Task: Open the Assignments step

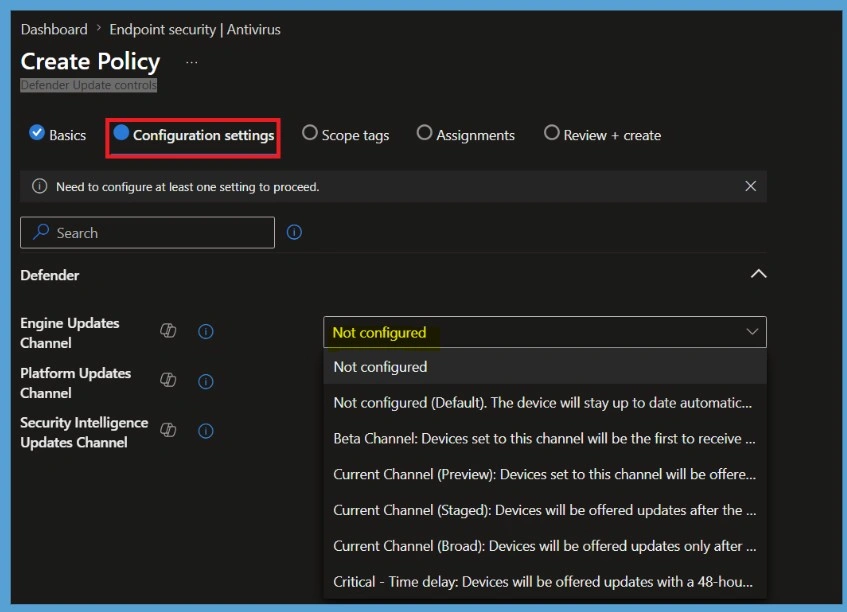Action: coord(466,134)
